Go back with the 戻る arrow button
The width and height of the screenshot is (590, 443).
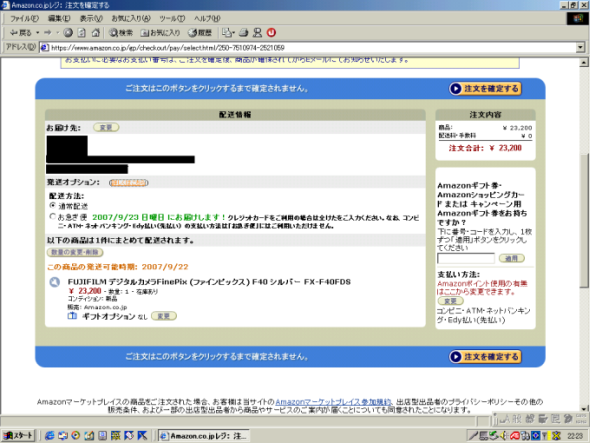click(21, 33)
